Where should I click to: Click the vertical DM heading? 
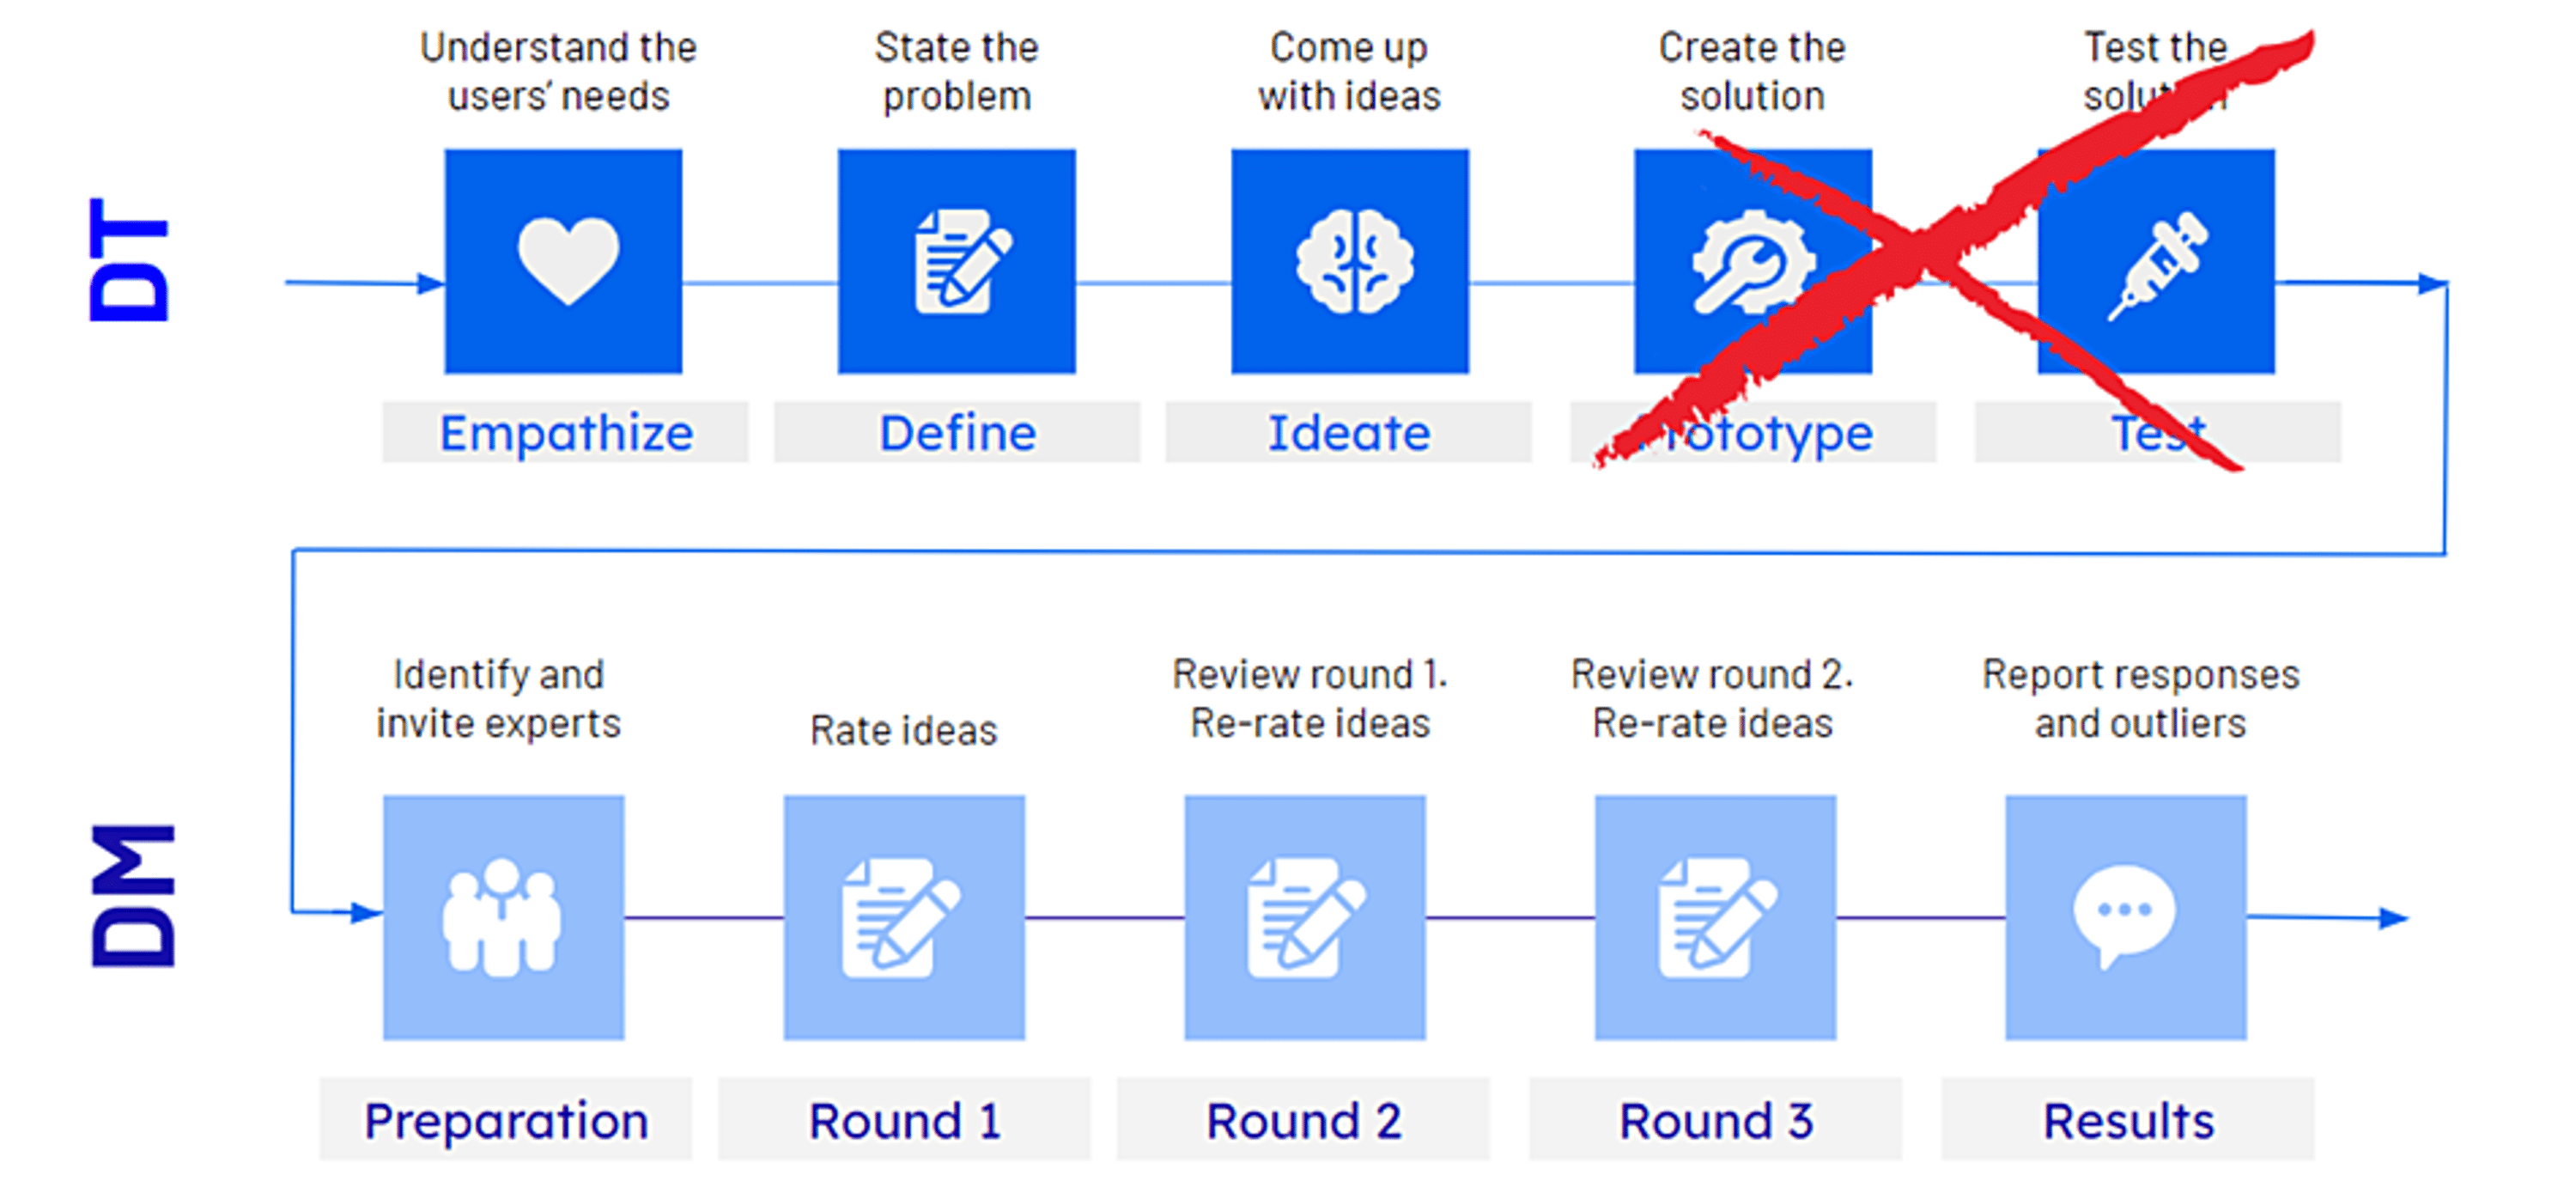[132, 895]
